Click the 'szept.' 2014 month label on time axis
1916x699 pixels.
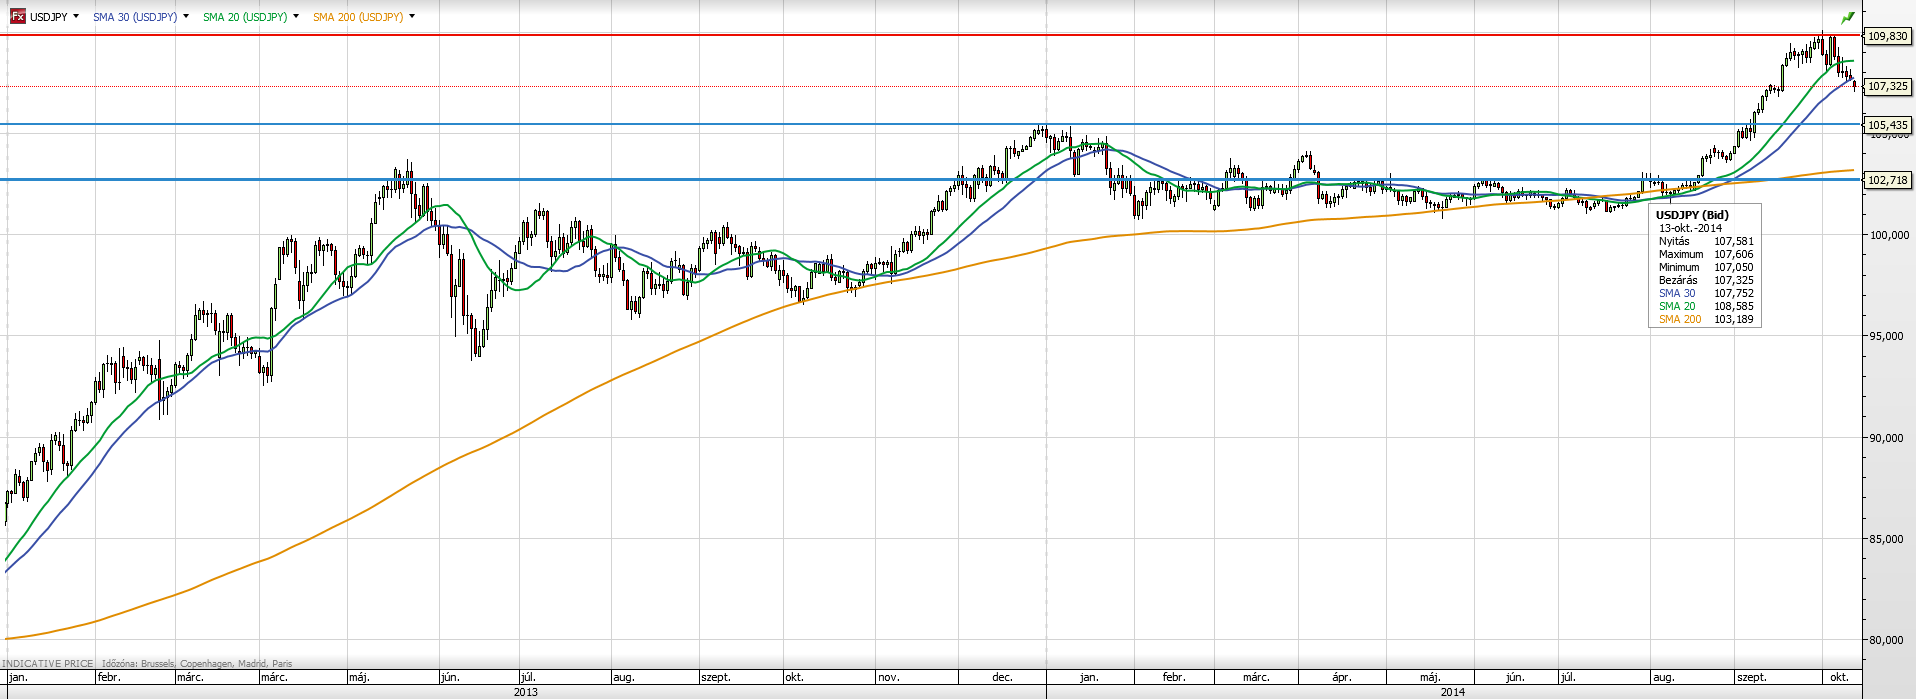1751,677
